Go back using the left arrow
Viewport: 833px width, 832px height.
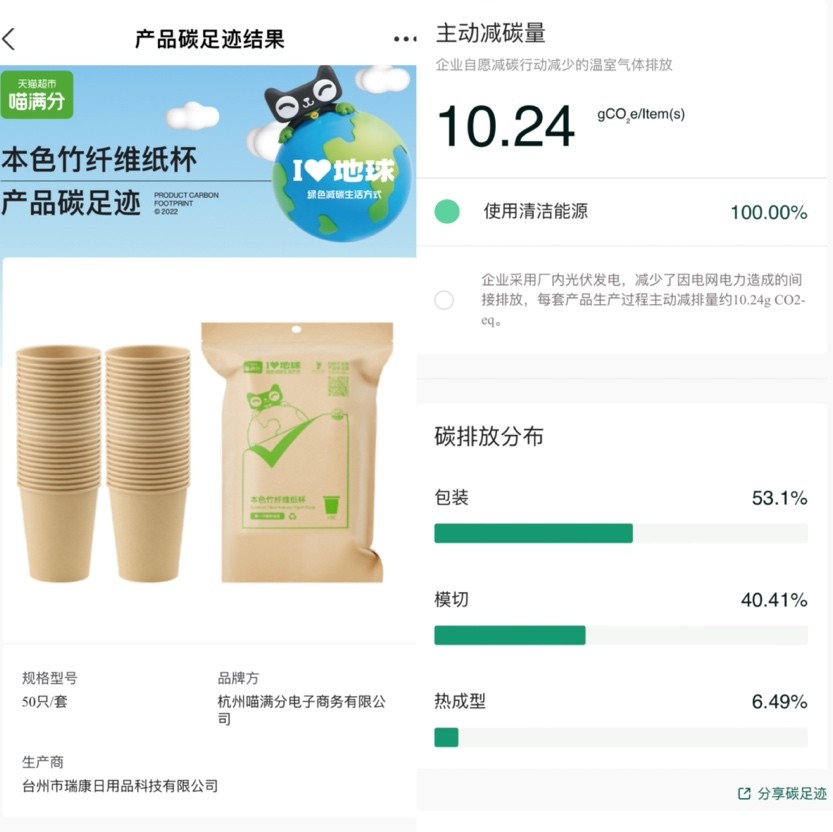pyautogui.click(x=9, y=40)
